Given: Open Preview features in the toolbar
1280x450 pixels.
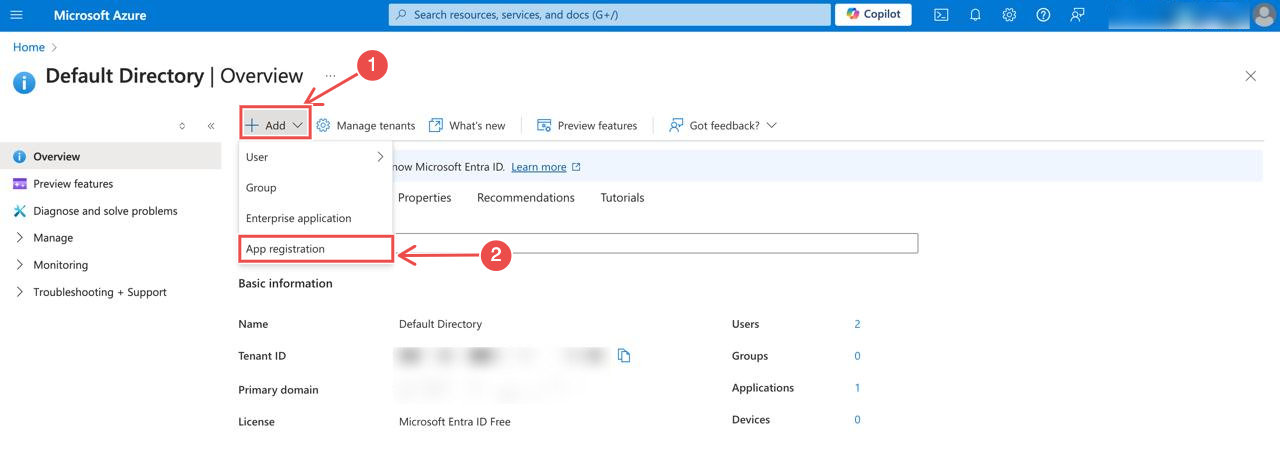Looking at the screenshot, I should [587, 125].
